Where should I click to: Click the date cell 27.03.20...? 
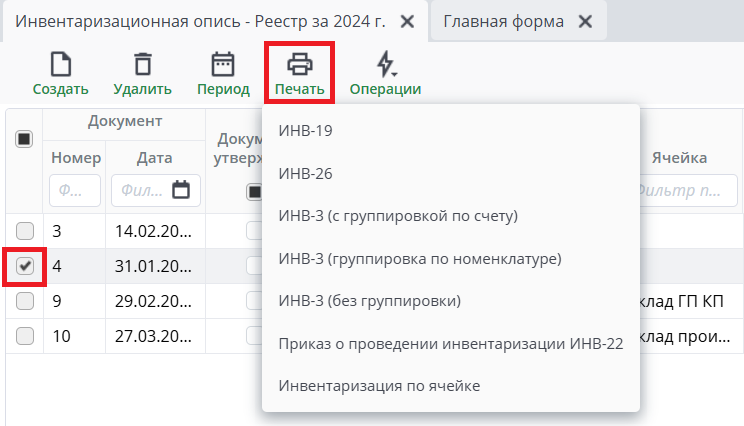[x=155, y=336]
